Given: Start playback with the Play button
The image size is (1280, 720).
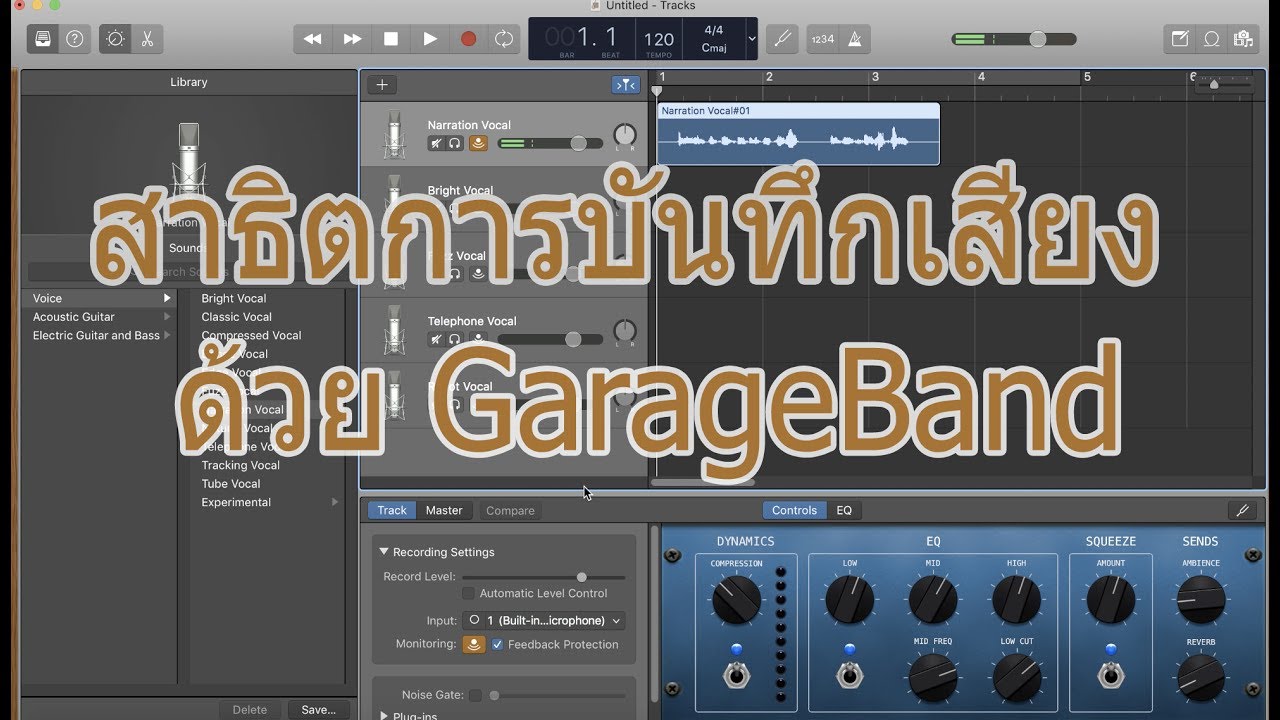Looking at the screenshot, I should 430,39.
